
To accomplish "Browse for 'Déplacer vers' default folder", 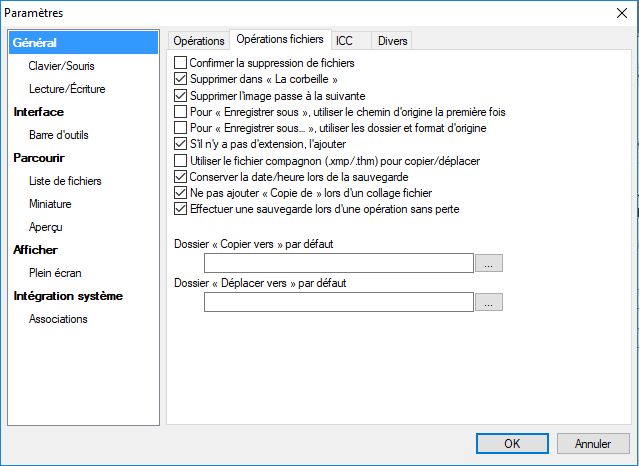I will coord(488,302).
